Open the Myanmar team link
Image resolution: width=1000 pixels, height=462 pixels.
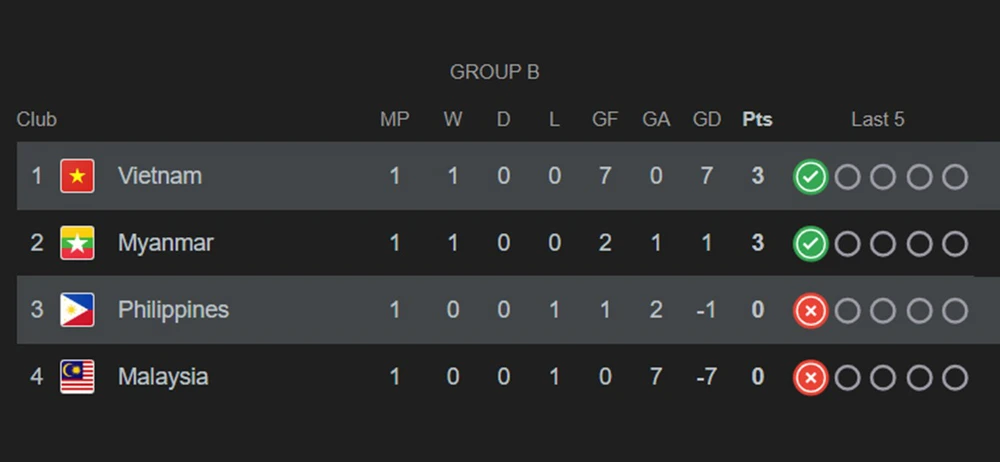click(x=166, y=243)
